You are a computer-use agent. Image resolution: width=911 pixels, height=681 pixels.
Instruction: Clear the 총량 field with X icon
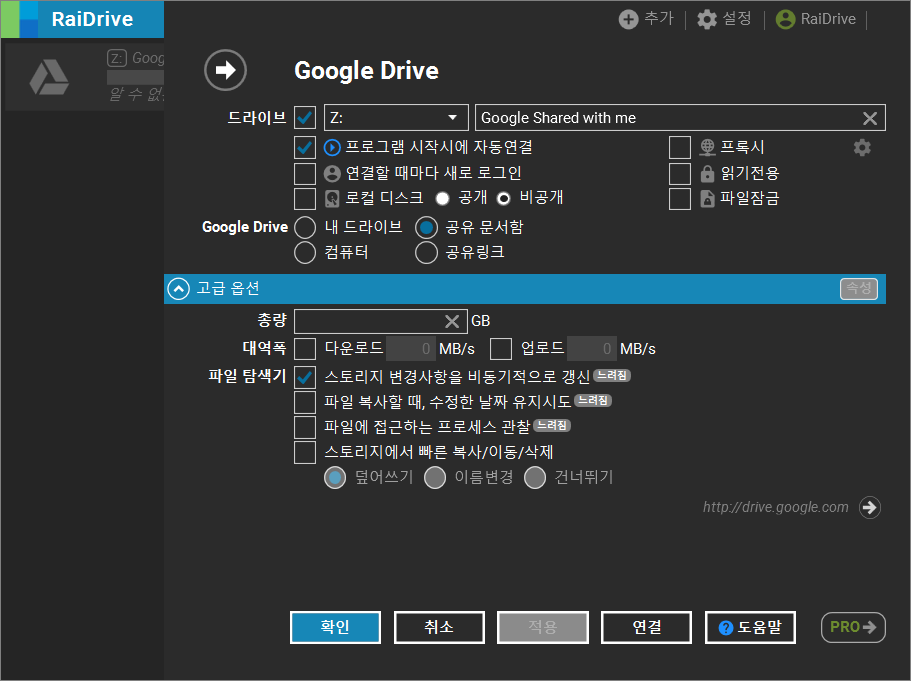[452, 321]
